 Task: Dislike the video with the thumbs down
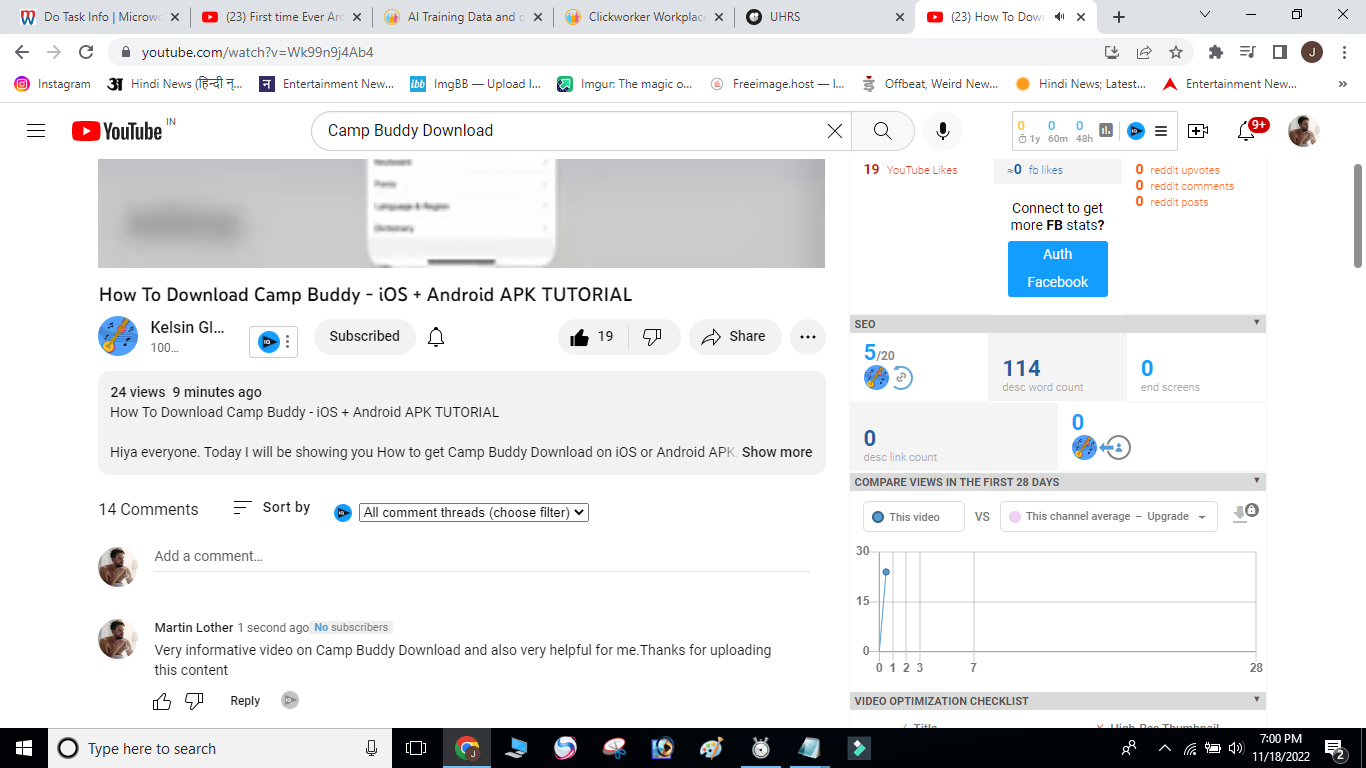pos(653,337)
